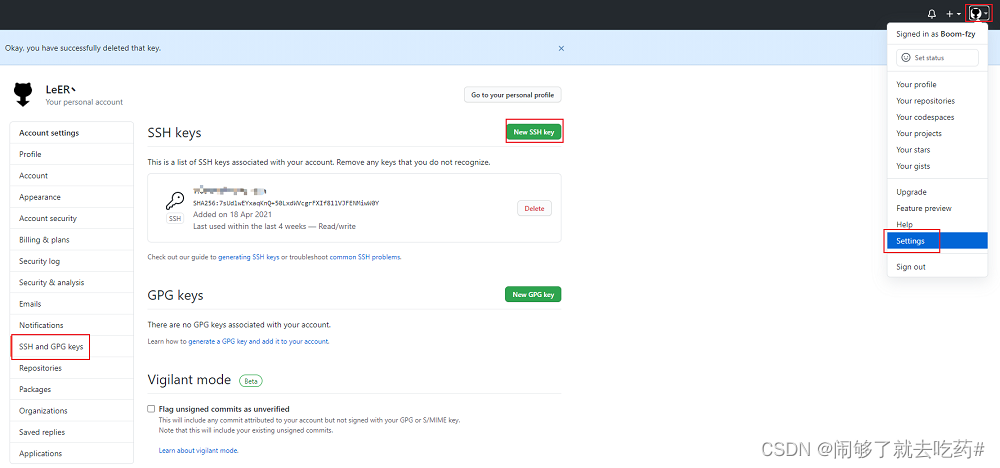The image size is (1000, 468).
Task: Choose Upgrade from user menu
Action: [937, 192]
